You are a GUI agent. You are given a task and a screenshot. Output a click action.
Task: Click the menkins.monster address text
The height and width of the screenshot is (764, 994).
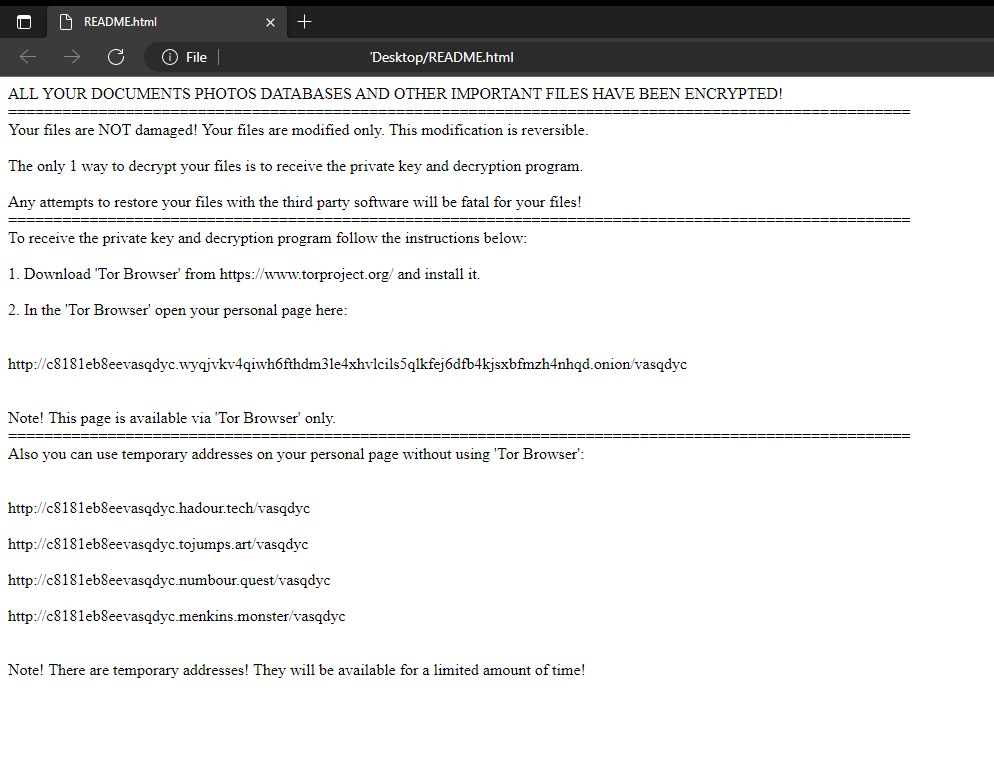pos(176,616)
